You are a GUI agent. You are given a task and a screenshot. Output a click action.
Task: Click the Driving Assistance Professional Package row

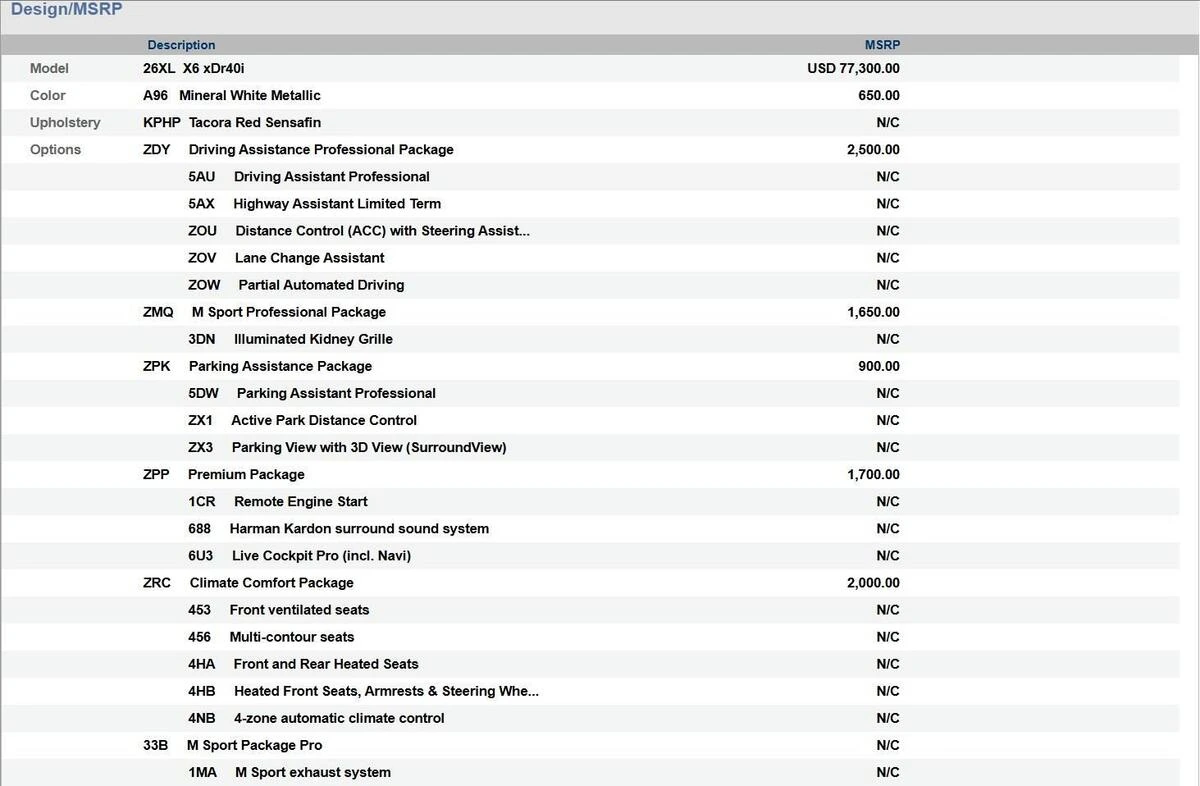320,149
